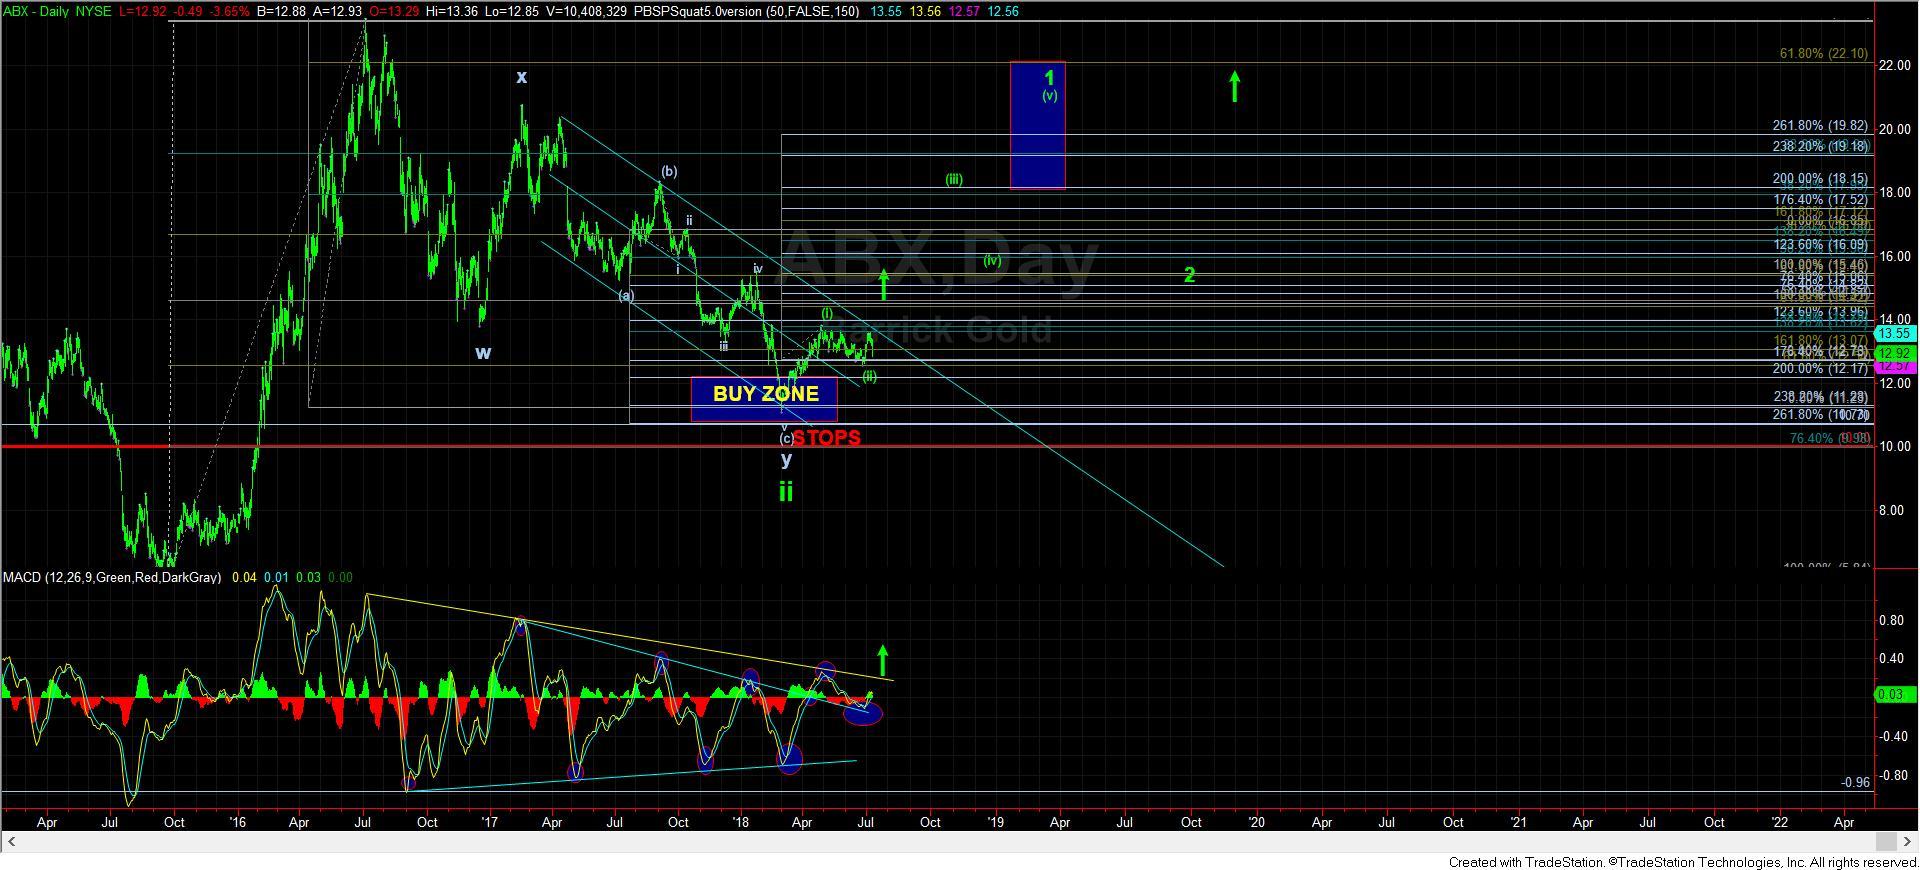Screen dimensions: 1920x870
Task: Click the 22.00 price axis label
Action: [x=1893, y=65]
